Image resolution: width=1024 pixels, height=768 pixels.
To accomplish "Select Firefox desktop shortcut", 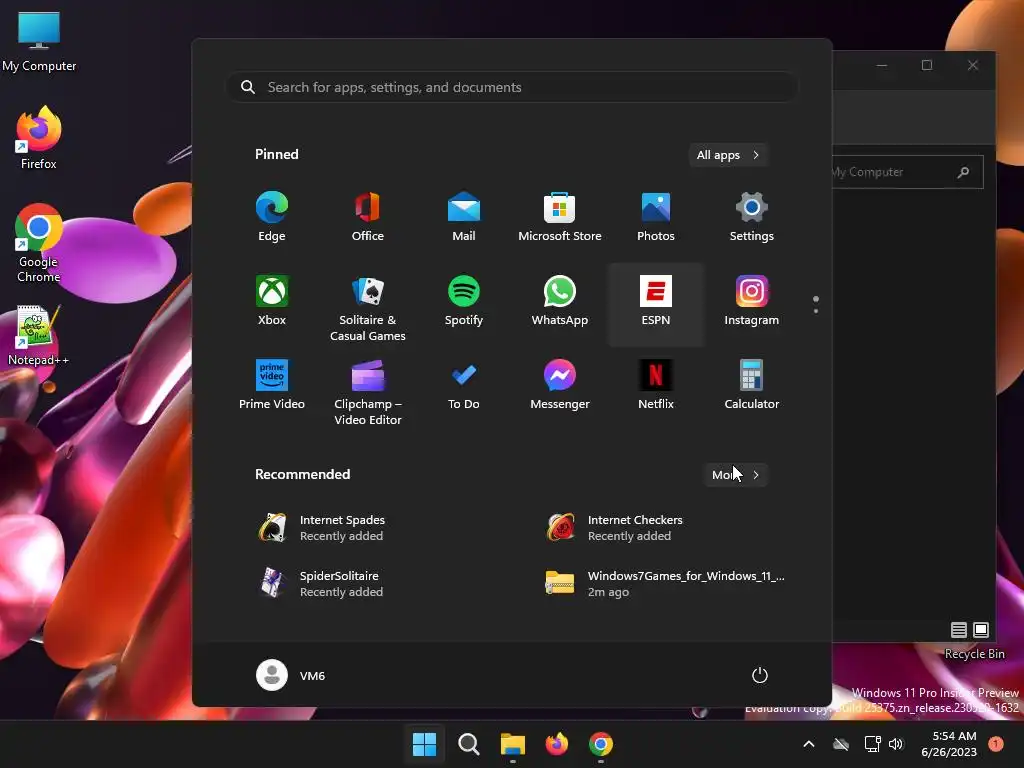I will (x=39, y=138).
